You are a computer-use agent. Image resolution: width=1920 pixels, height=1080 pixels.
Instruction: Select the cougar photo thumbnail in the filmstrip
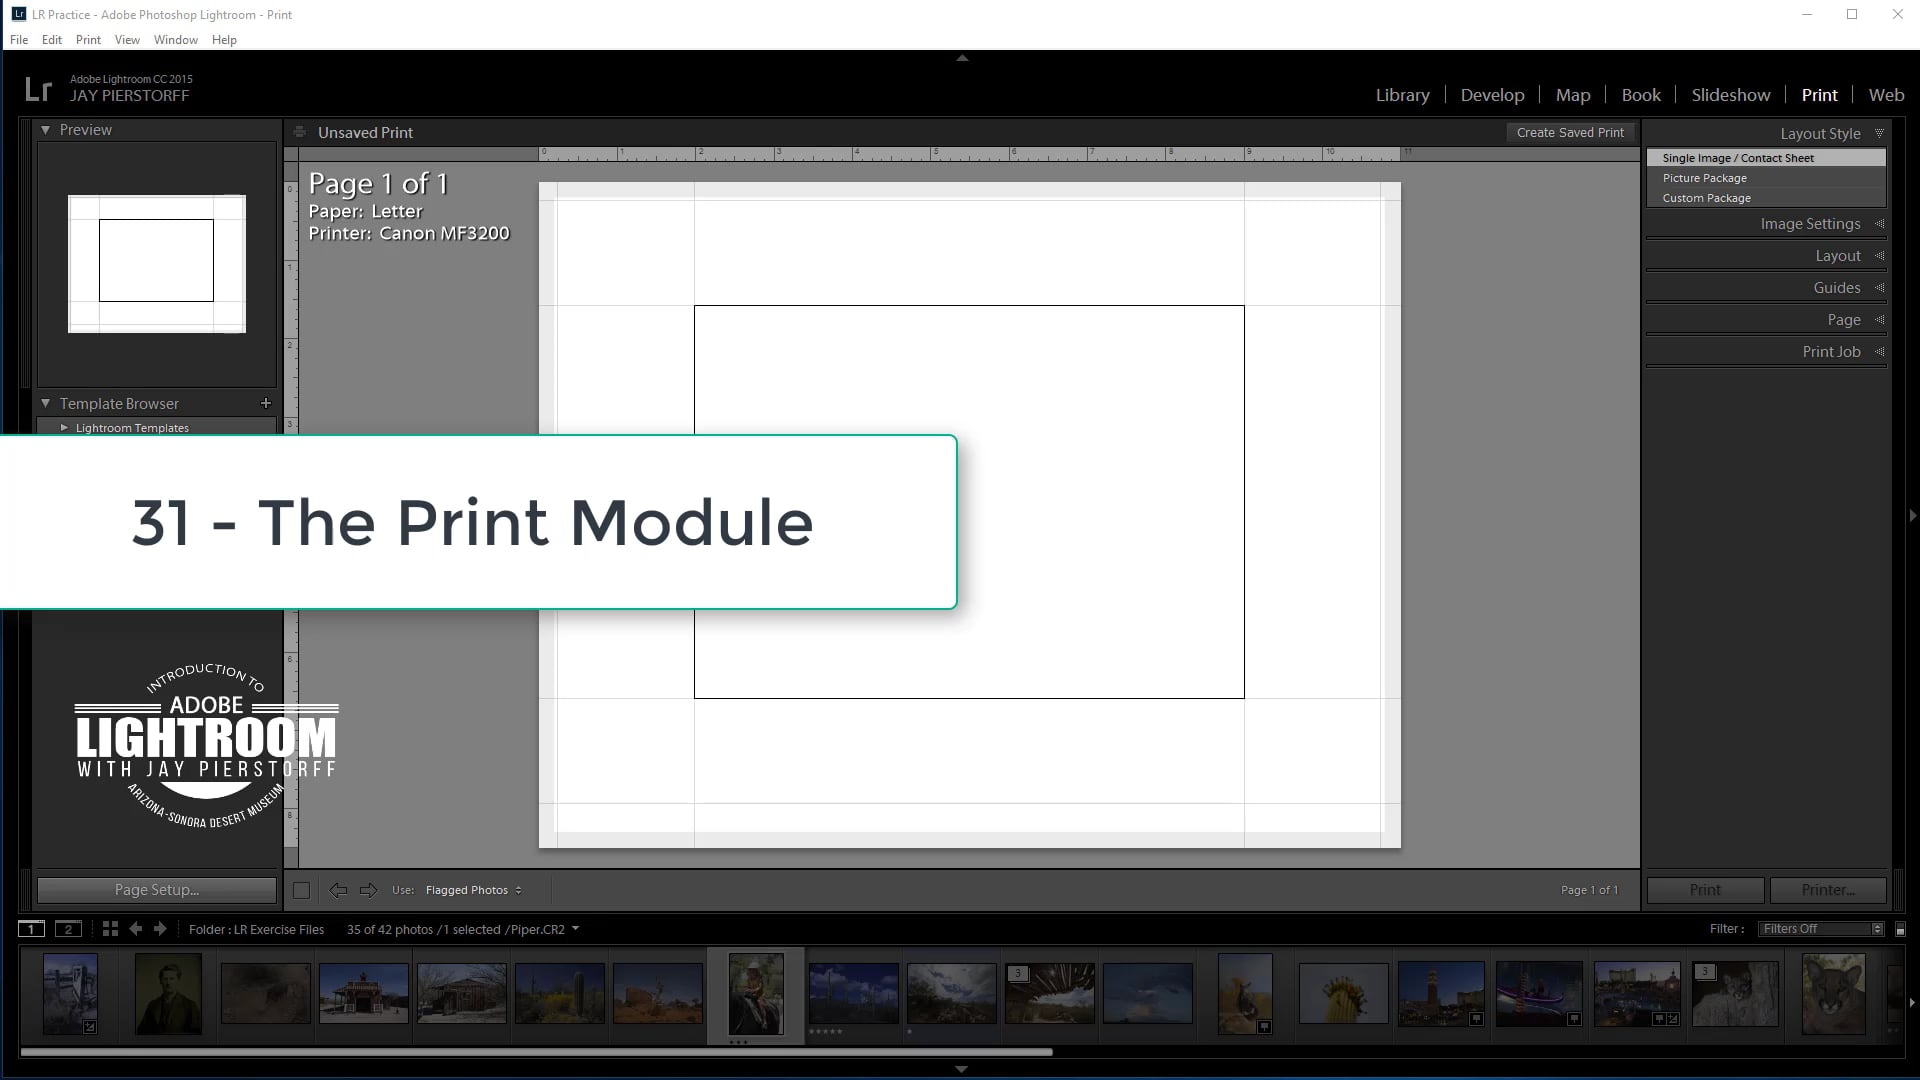[x=1834, y=994]
